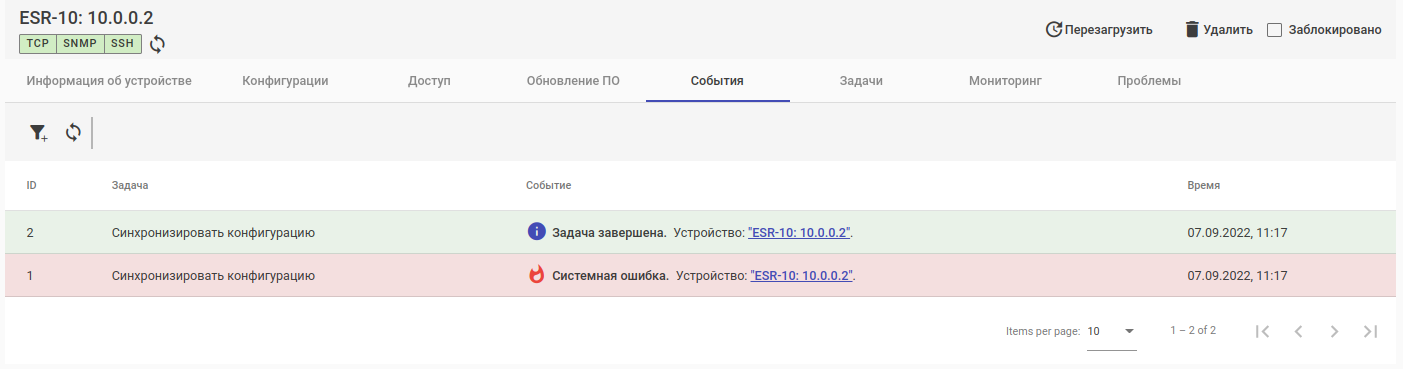Refresh the events list with toolbar reload icon
1403x369 pixels.
pyautogui.click(x=73, y=132)
